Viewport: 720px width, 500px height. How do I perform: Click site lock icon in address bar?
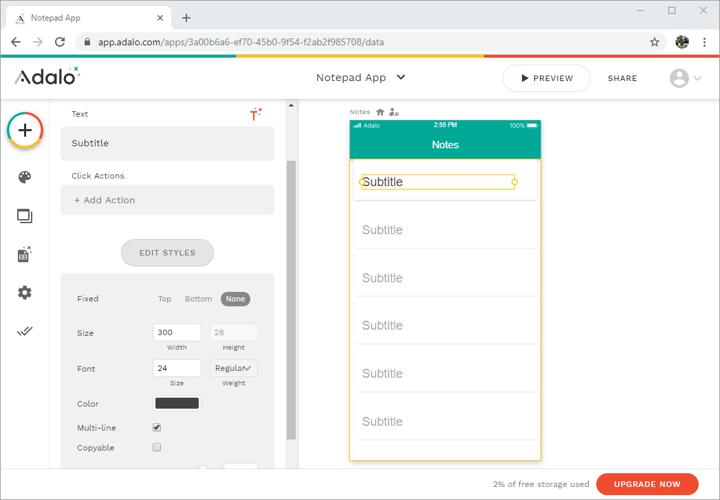pos(87,42)
